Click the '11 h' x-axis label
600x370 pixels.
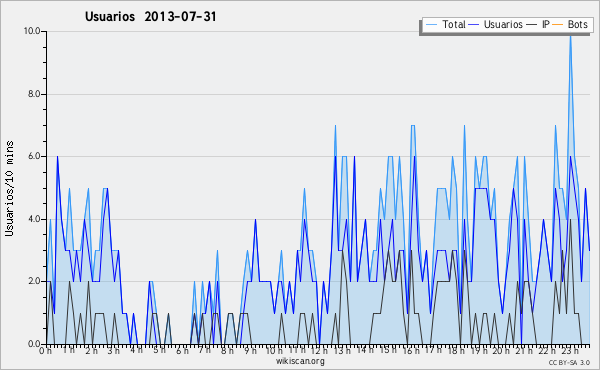[297, 350]
